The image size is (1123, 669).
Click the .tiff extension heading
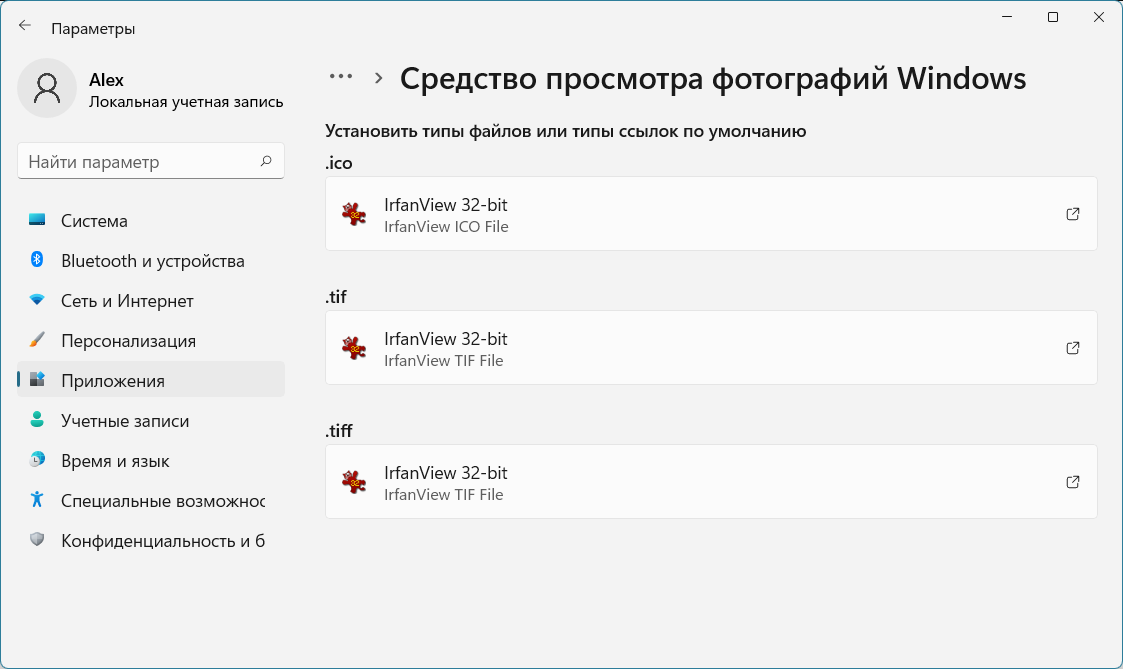point(339,430)
